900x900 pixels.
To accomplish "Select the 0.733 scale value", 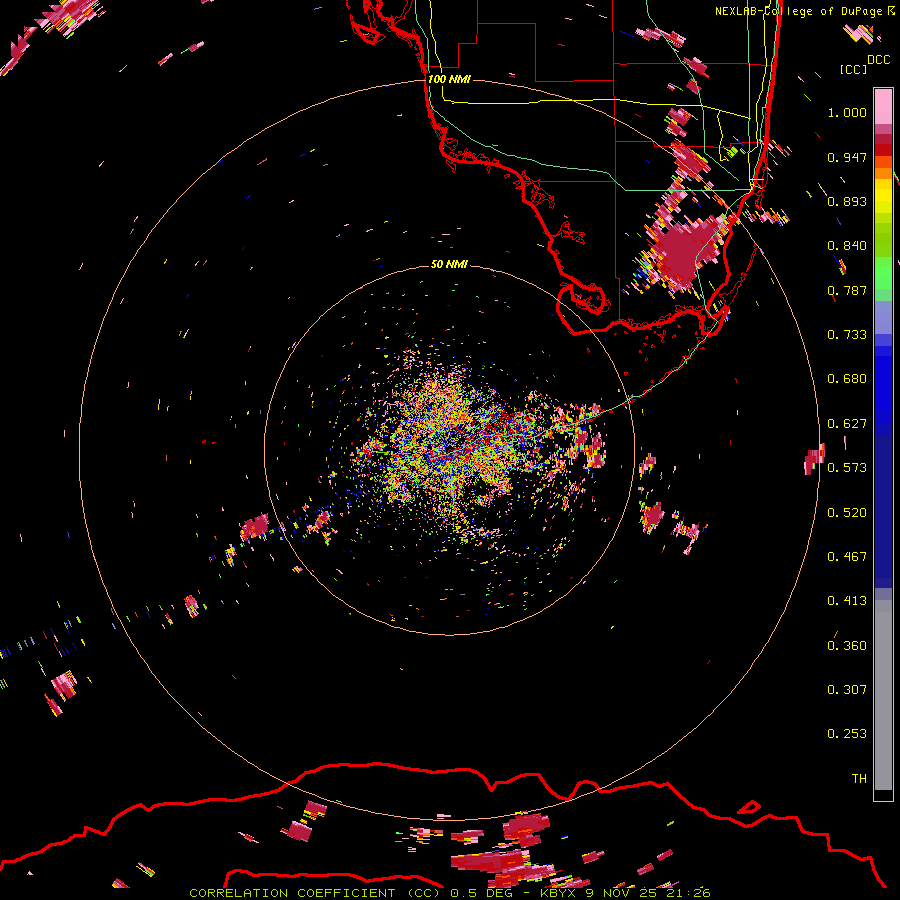I will click(x=847, y=335).
